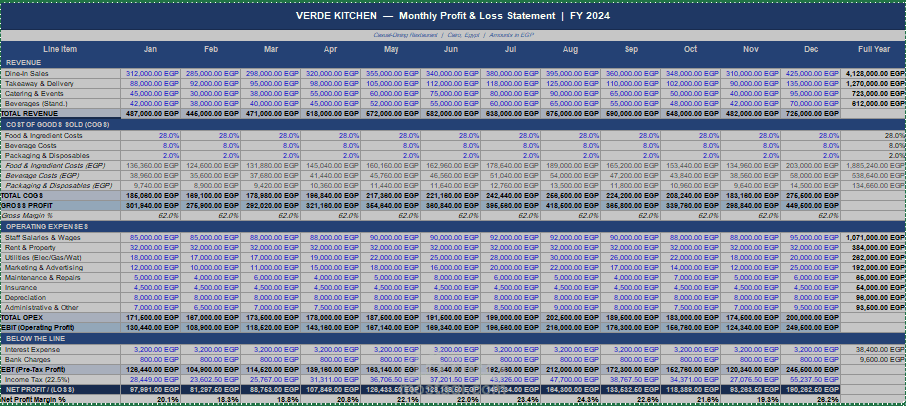Select EBIT Dec value 249,500.00 EGP
Screen dimensions: 906x406
click(x=811, y=327)
